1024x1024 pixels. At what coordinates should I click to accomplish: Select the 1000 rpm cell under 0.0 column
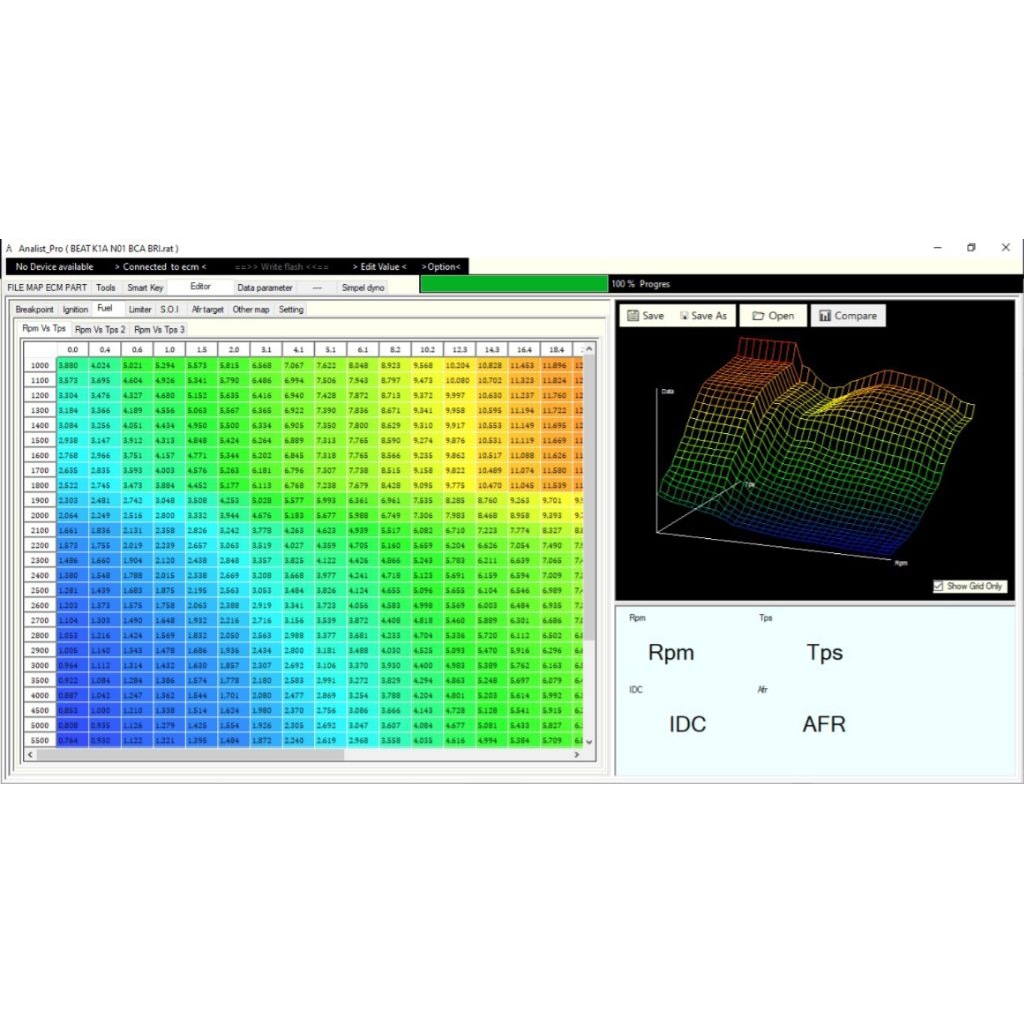tap(72, 366)
